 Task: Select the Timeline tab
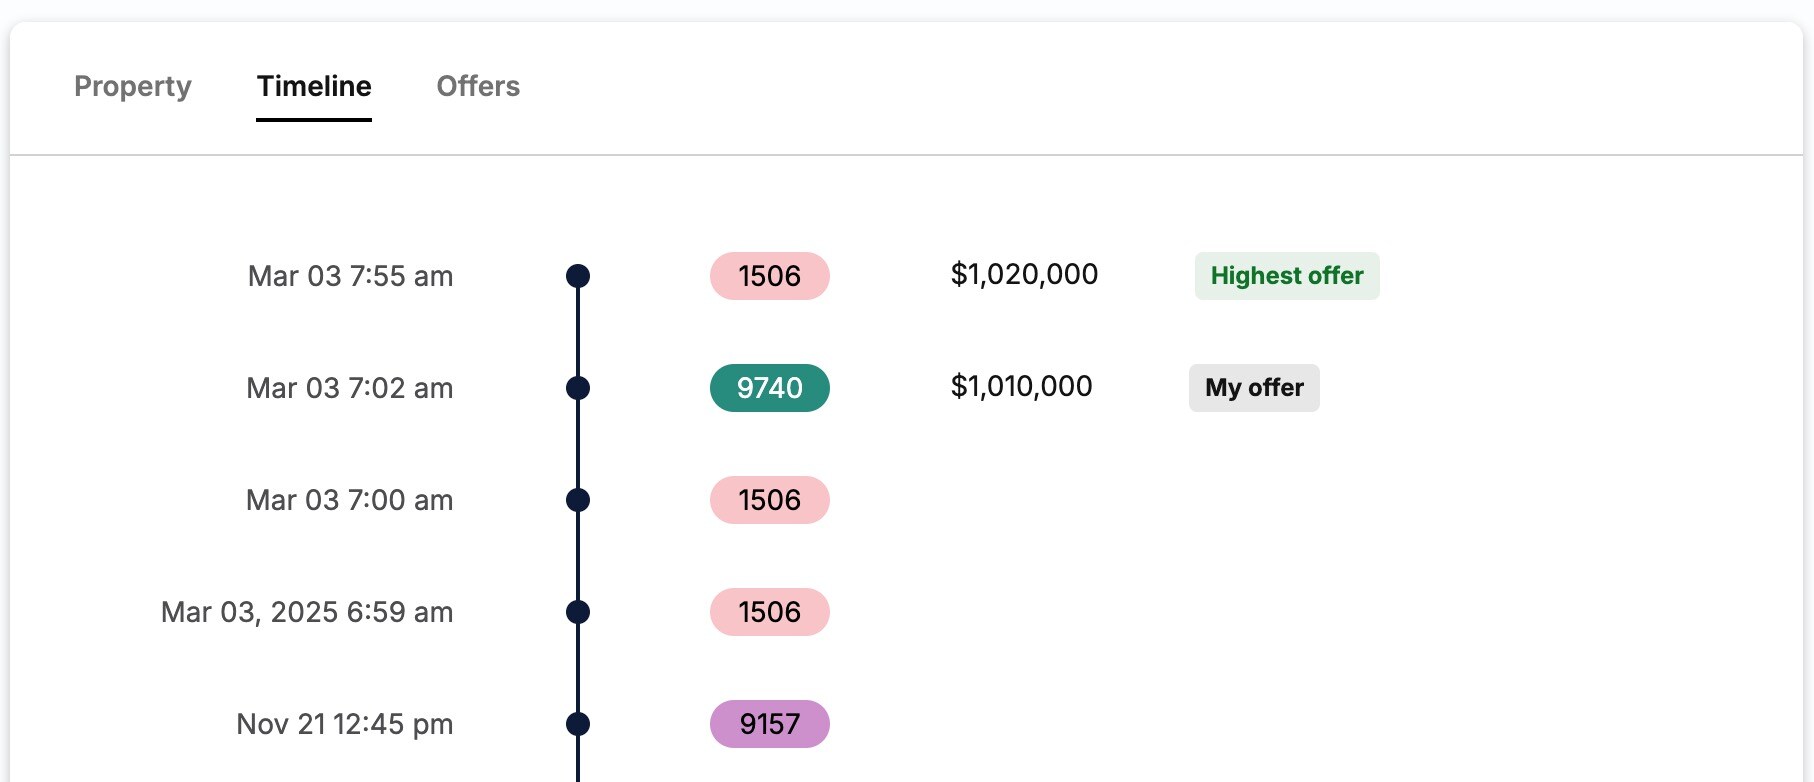(x=314, y=87)
